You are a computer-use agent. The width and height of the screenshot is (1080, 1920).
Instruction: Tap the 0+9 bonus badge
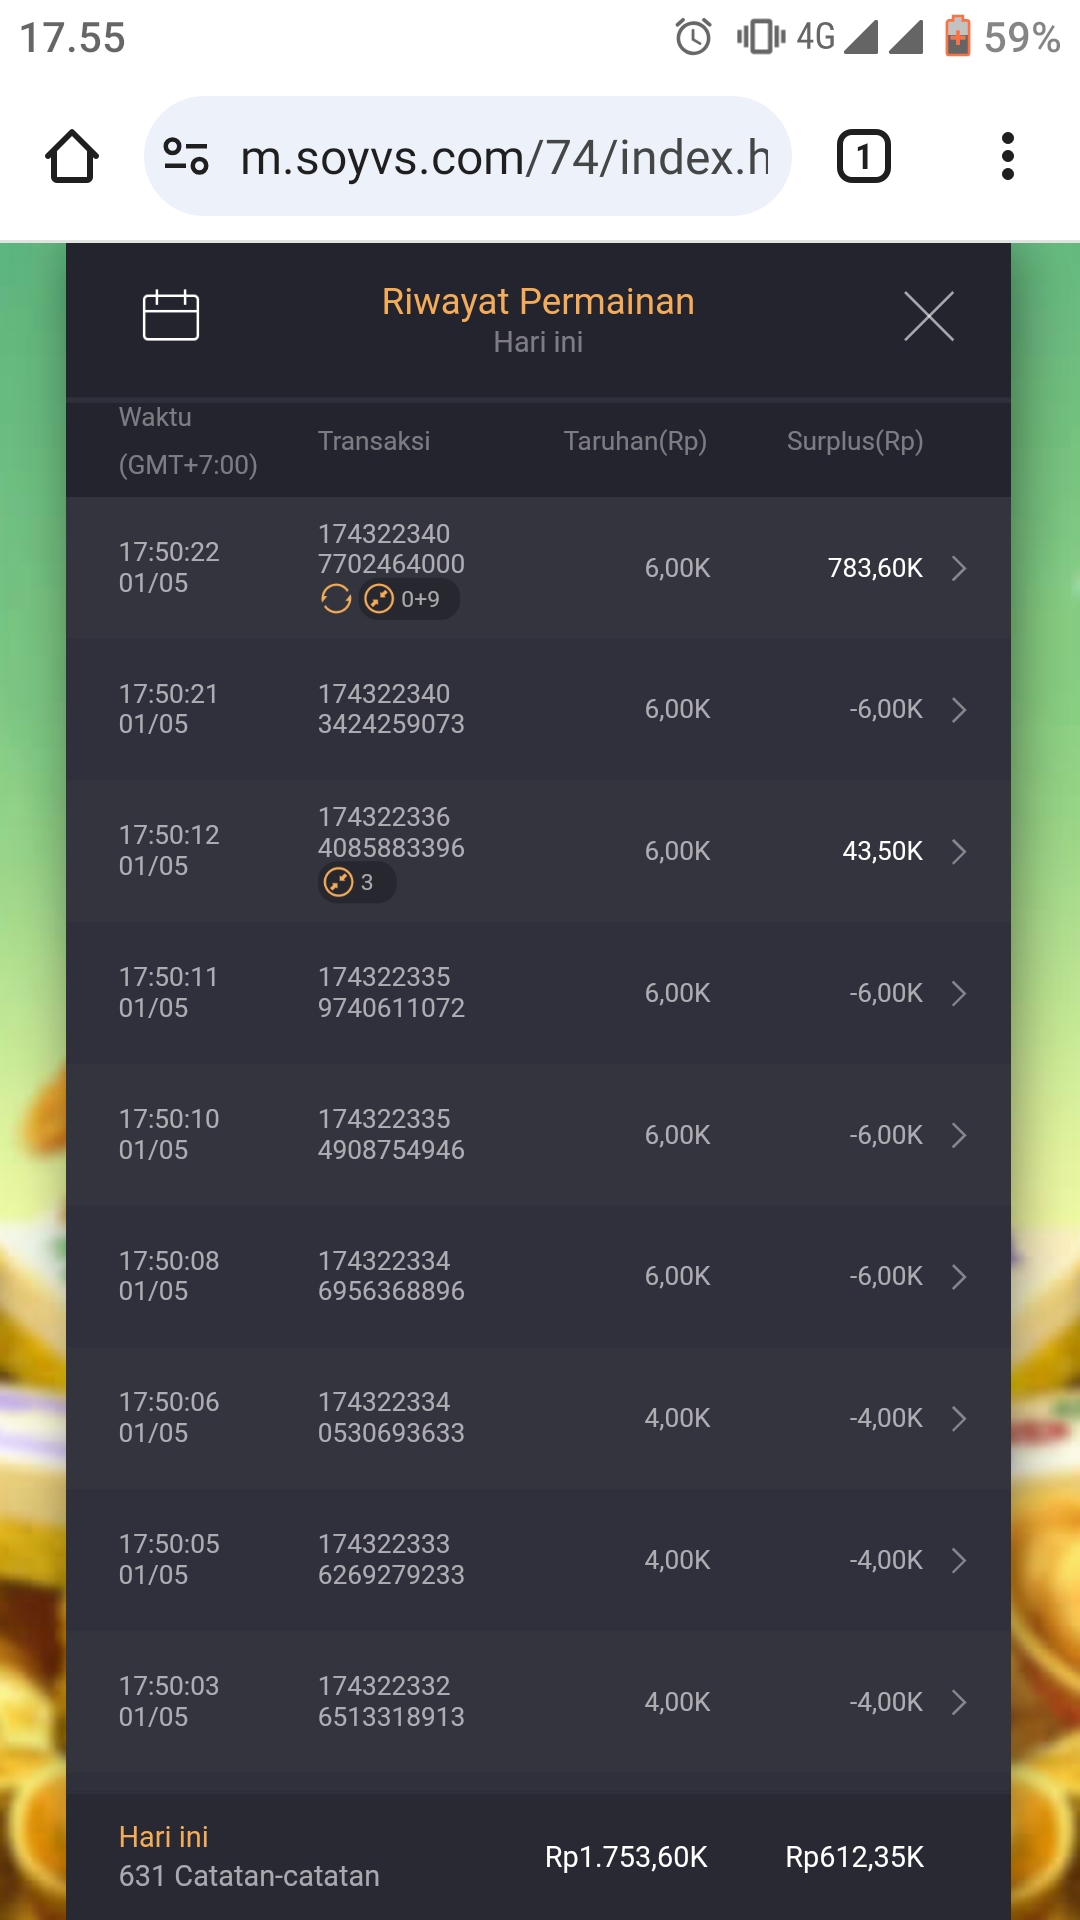pos(409,599)
